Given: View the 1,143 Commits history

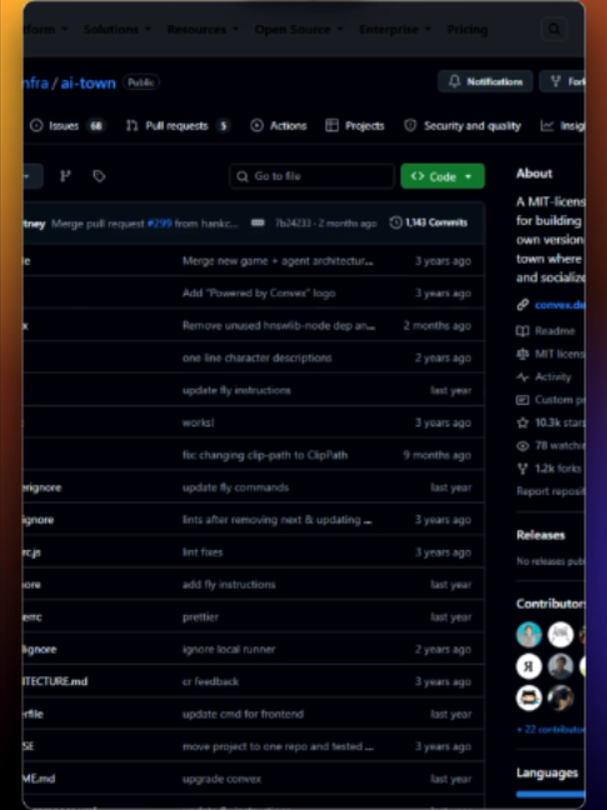Looking at the screenshot, I should [428, 223].
